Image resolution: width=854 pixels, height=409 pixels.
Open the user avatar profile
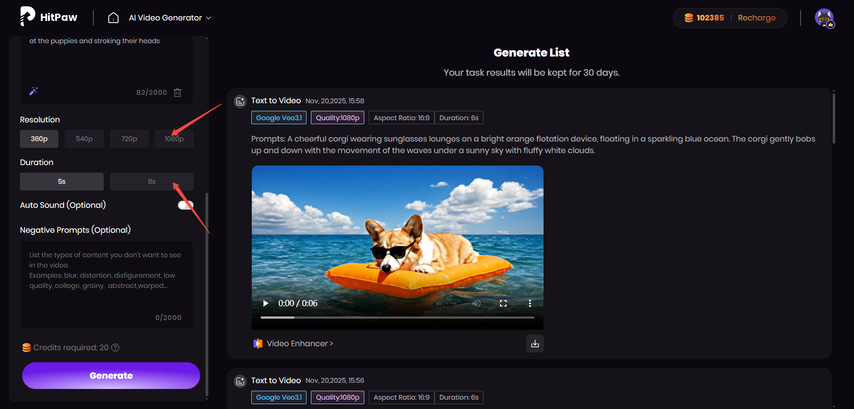(x=825, y=18)
